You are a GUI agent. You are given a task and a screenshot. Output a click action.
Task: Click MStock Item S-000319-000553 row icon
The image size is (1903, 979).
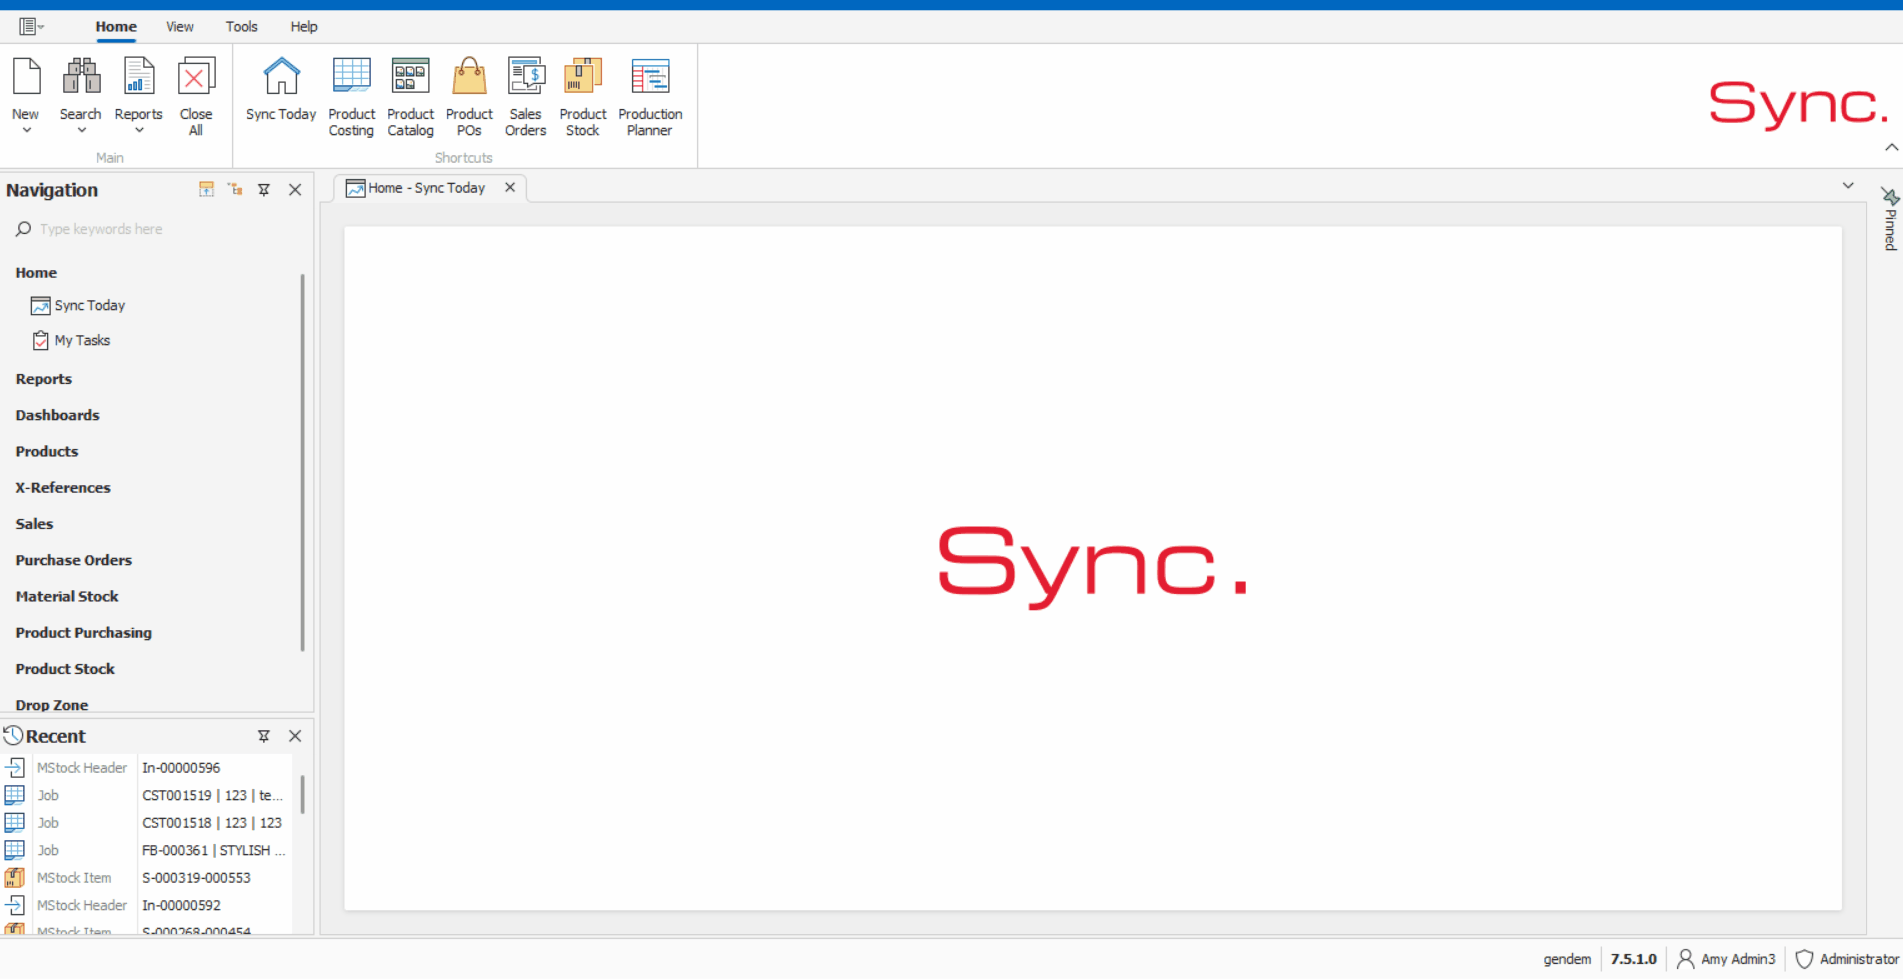point(15,878)
